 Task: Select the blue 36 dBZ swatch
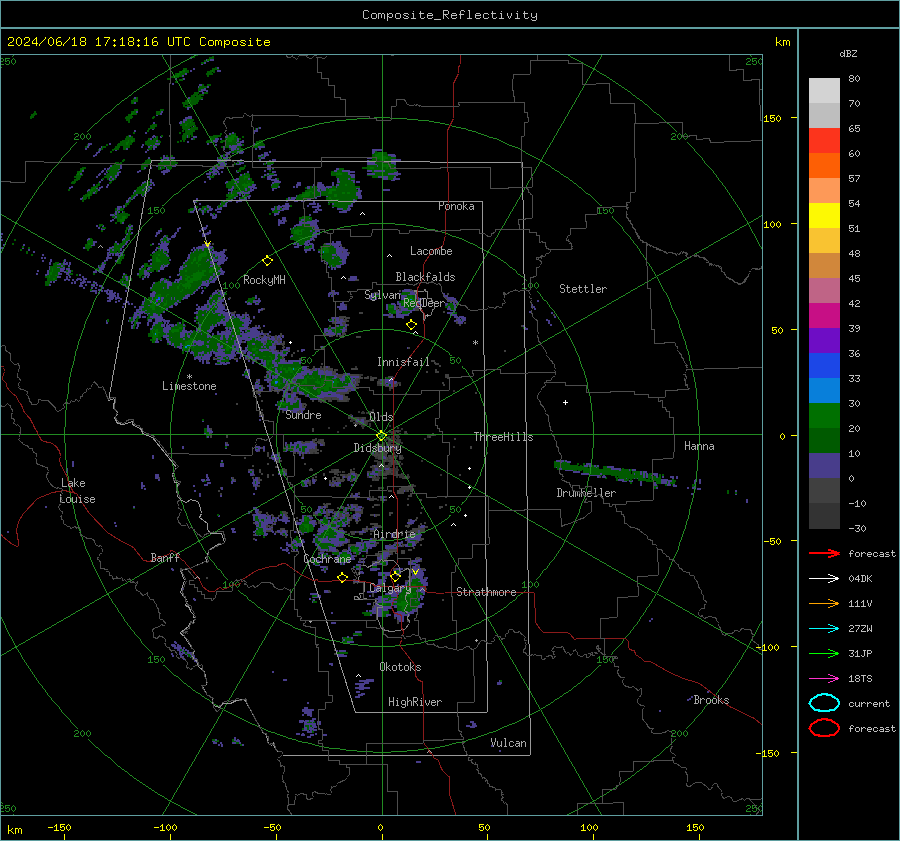(x=824, y=365)
